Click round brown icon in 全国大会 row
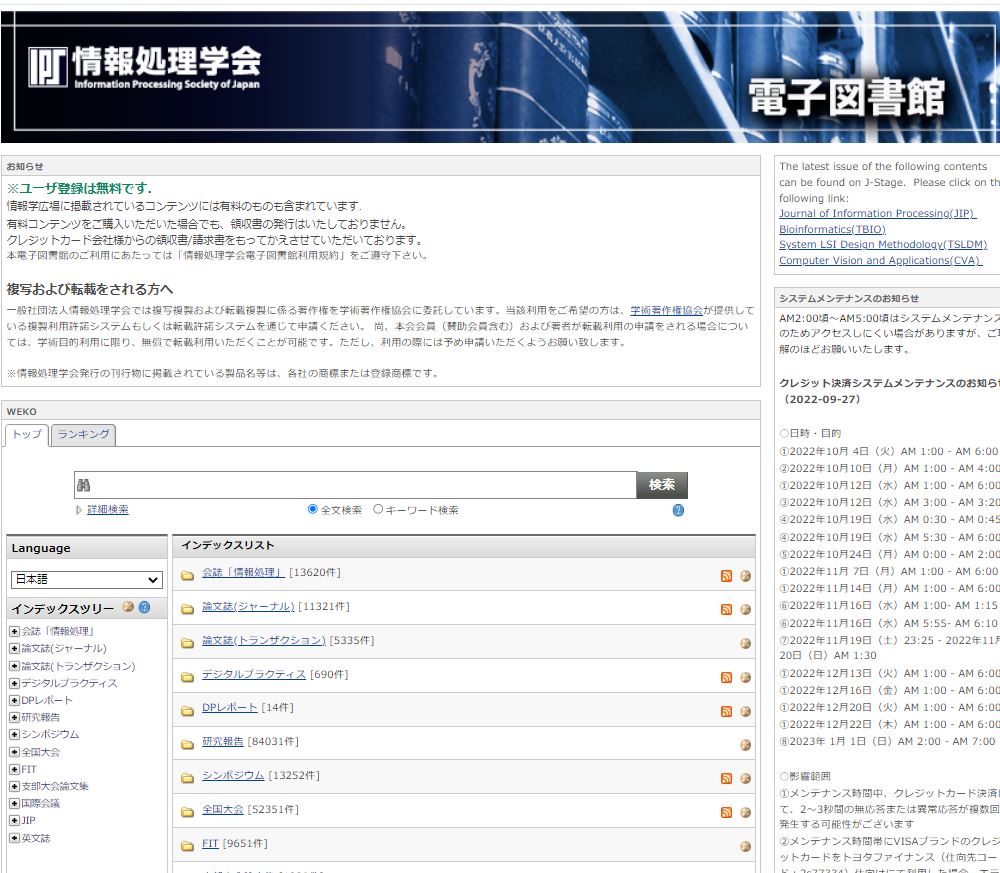The width and height of the screenshot is (1000, 873). (x=745, y=812)
